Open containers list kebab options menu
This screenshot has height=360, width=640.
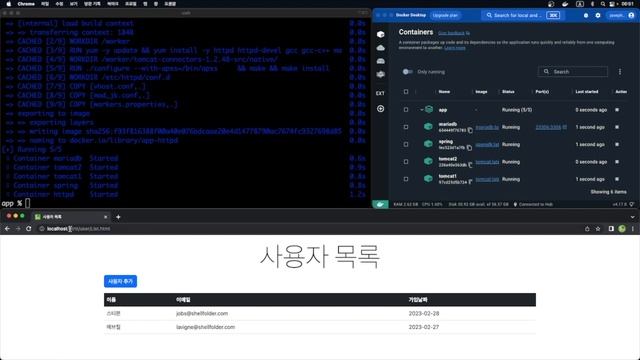click(620, 72)
